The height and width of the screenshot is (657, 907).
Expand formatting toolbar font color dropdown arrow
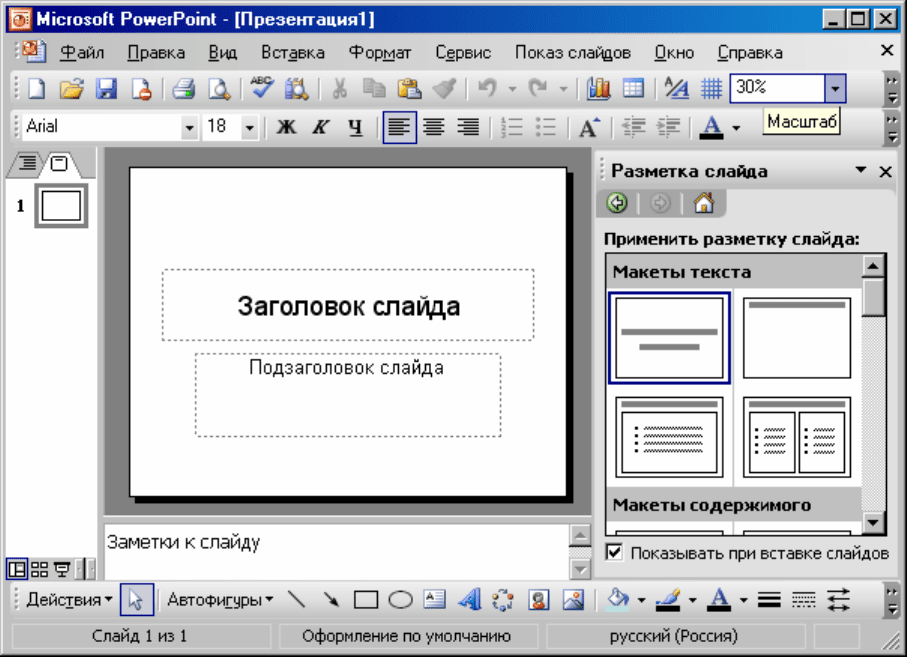(736, 128)
